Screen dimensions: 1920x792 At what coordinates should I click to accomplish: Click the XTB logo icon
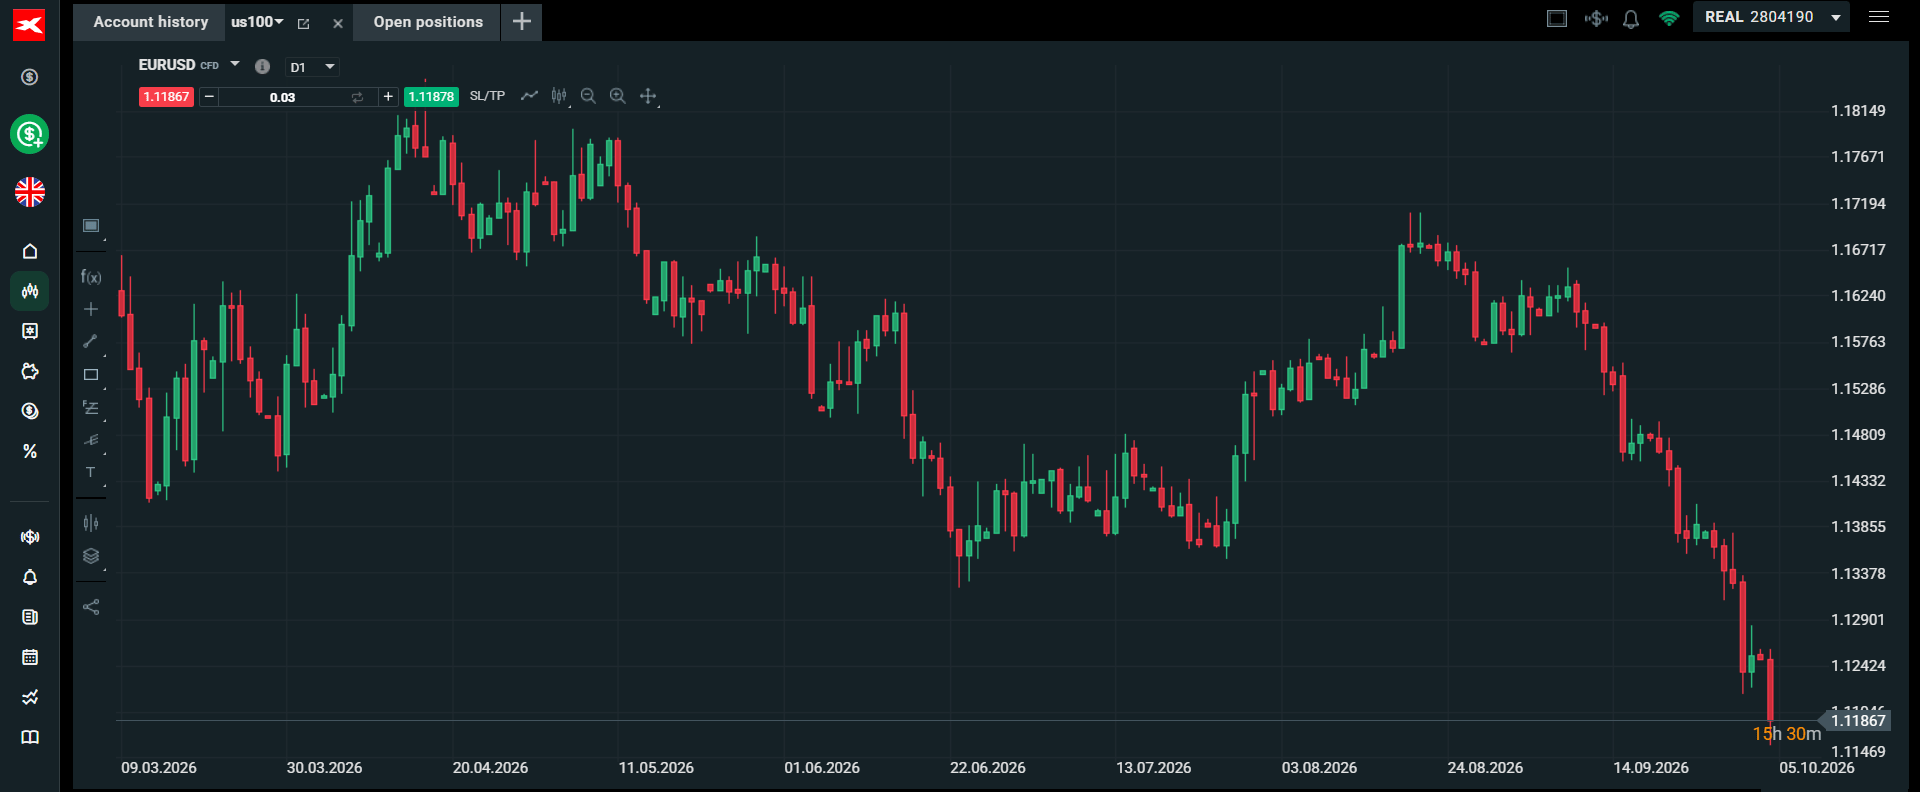[x=29, y=25]
